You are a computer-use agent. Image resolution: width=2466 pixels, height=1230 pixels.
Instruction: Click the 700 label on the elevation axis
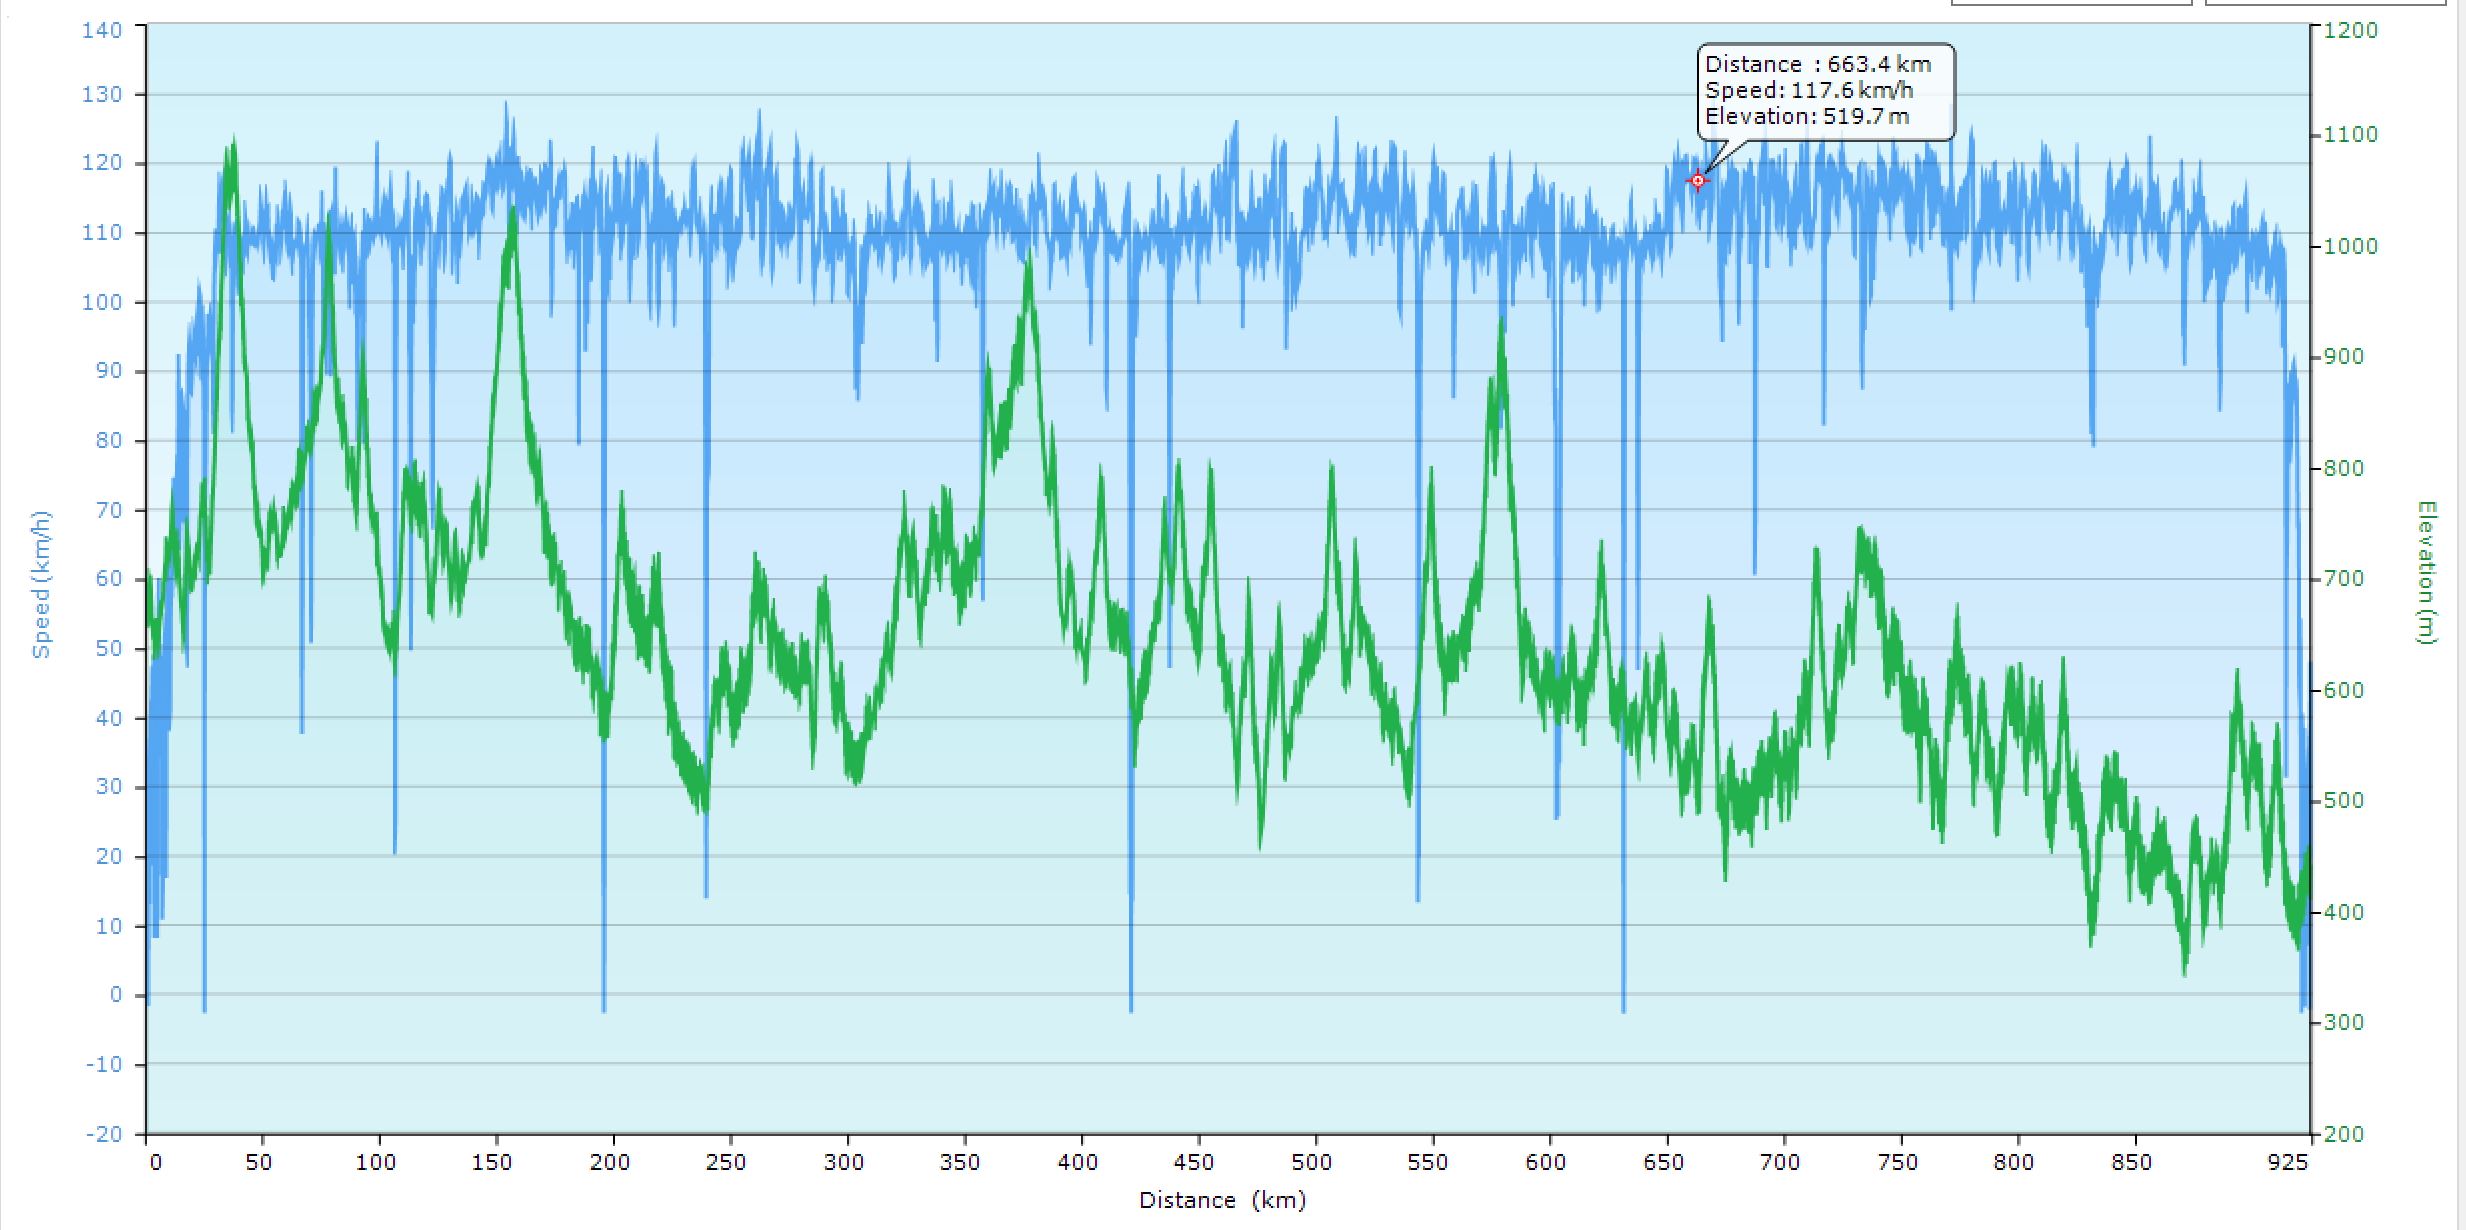pyautogui.click(x=2344, y=579)
